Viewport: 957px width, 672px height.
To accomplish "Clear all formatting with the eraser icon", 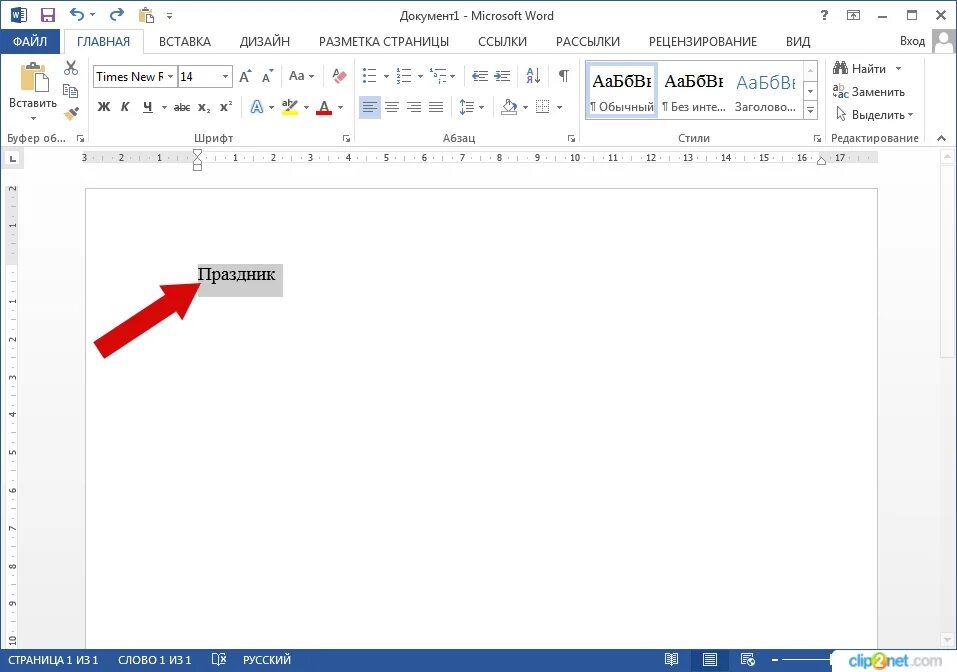I will pyautogui.click(x=339, y=76).
